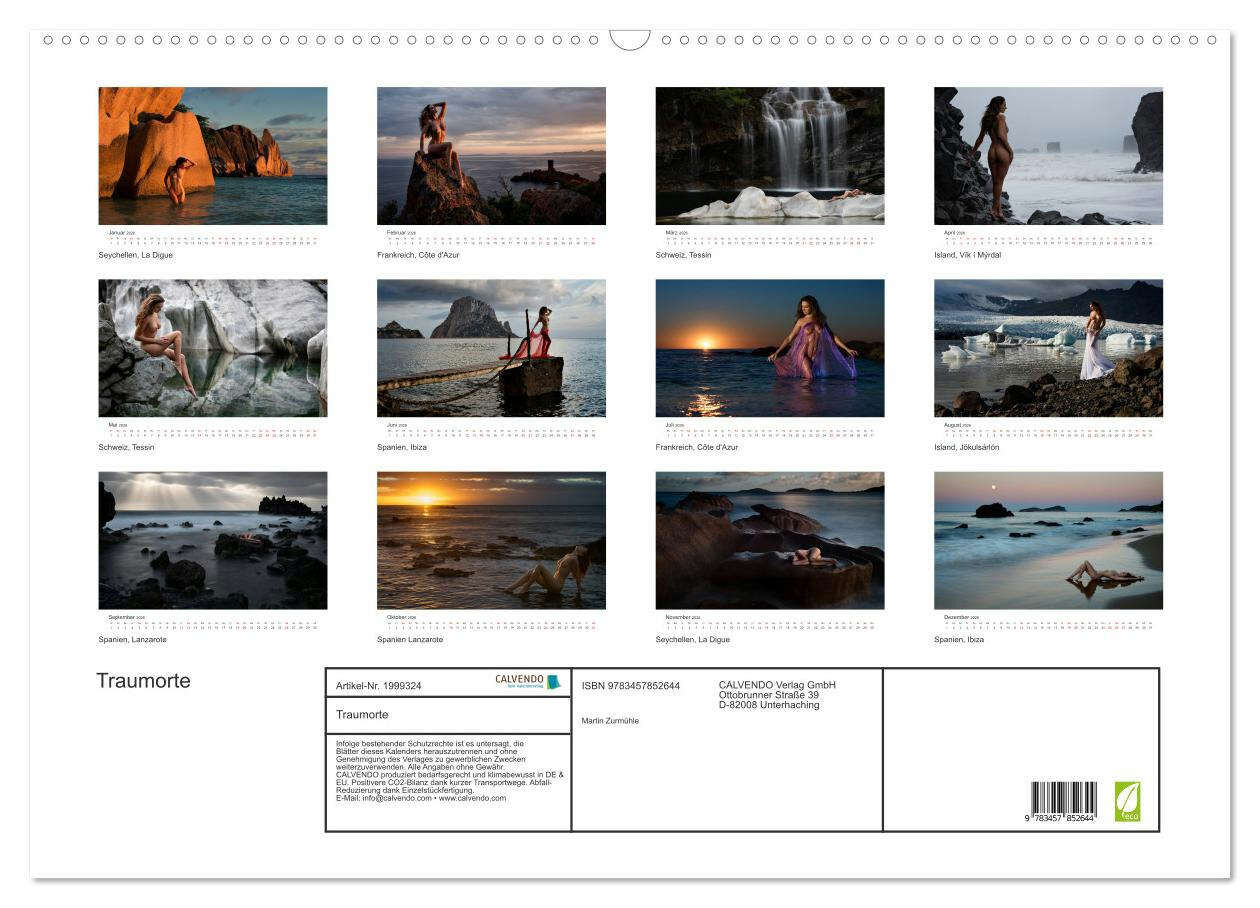Screen dimensions: 1260x908
Task: Select the March waterfall photo
Action: tap(769, 156)
